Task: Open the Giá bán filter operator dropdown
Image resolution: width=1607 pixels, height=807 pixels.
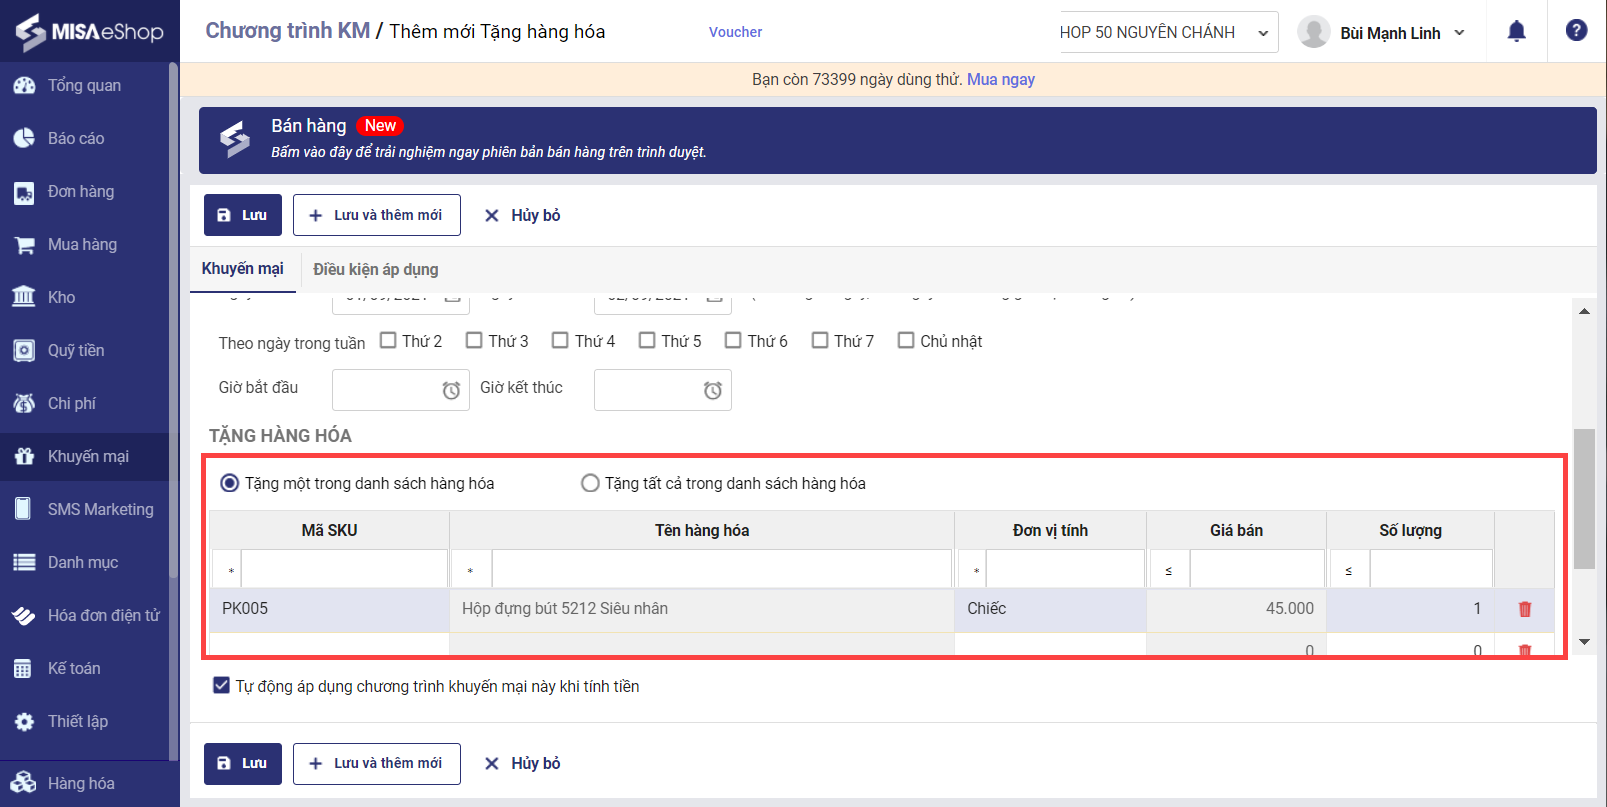Action: [x=1168, y=570]
